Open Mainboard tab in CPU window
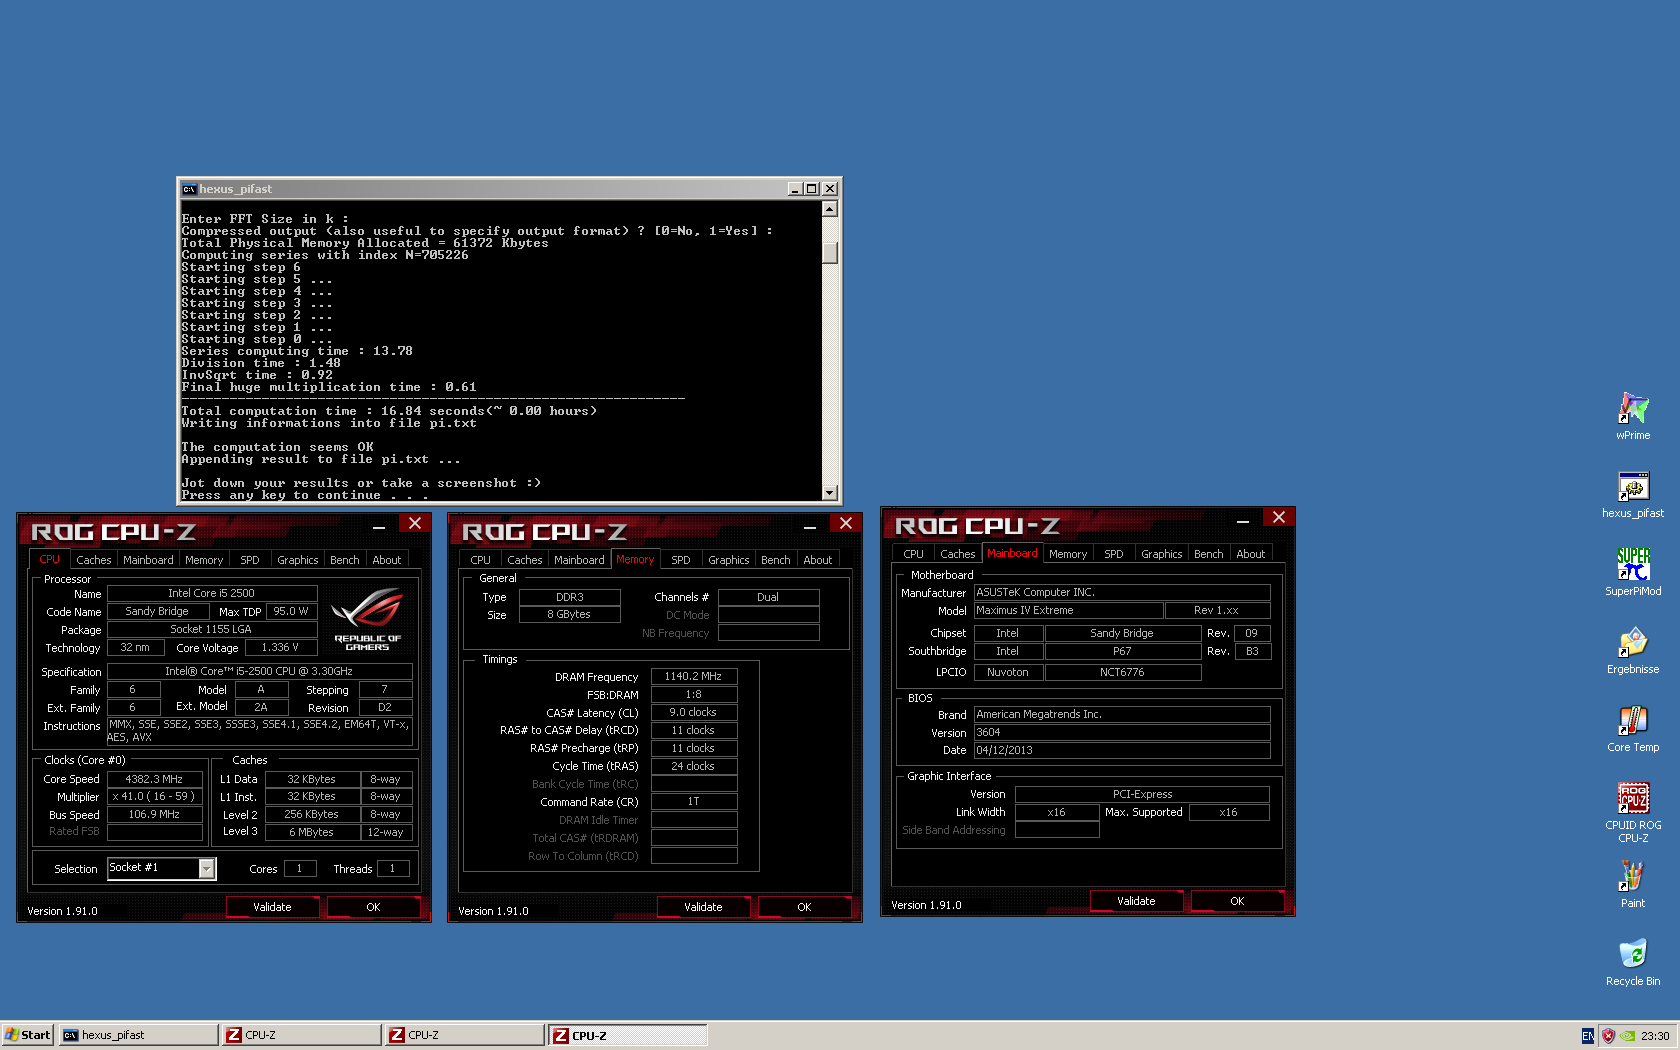 point(148,560)
